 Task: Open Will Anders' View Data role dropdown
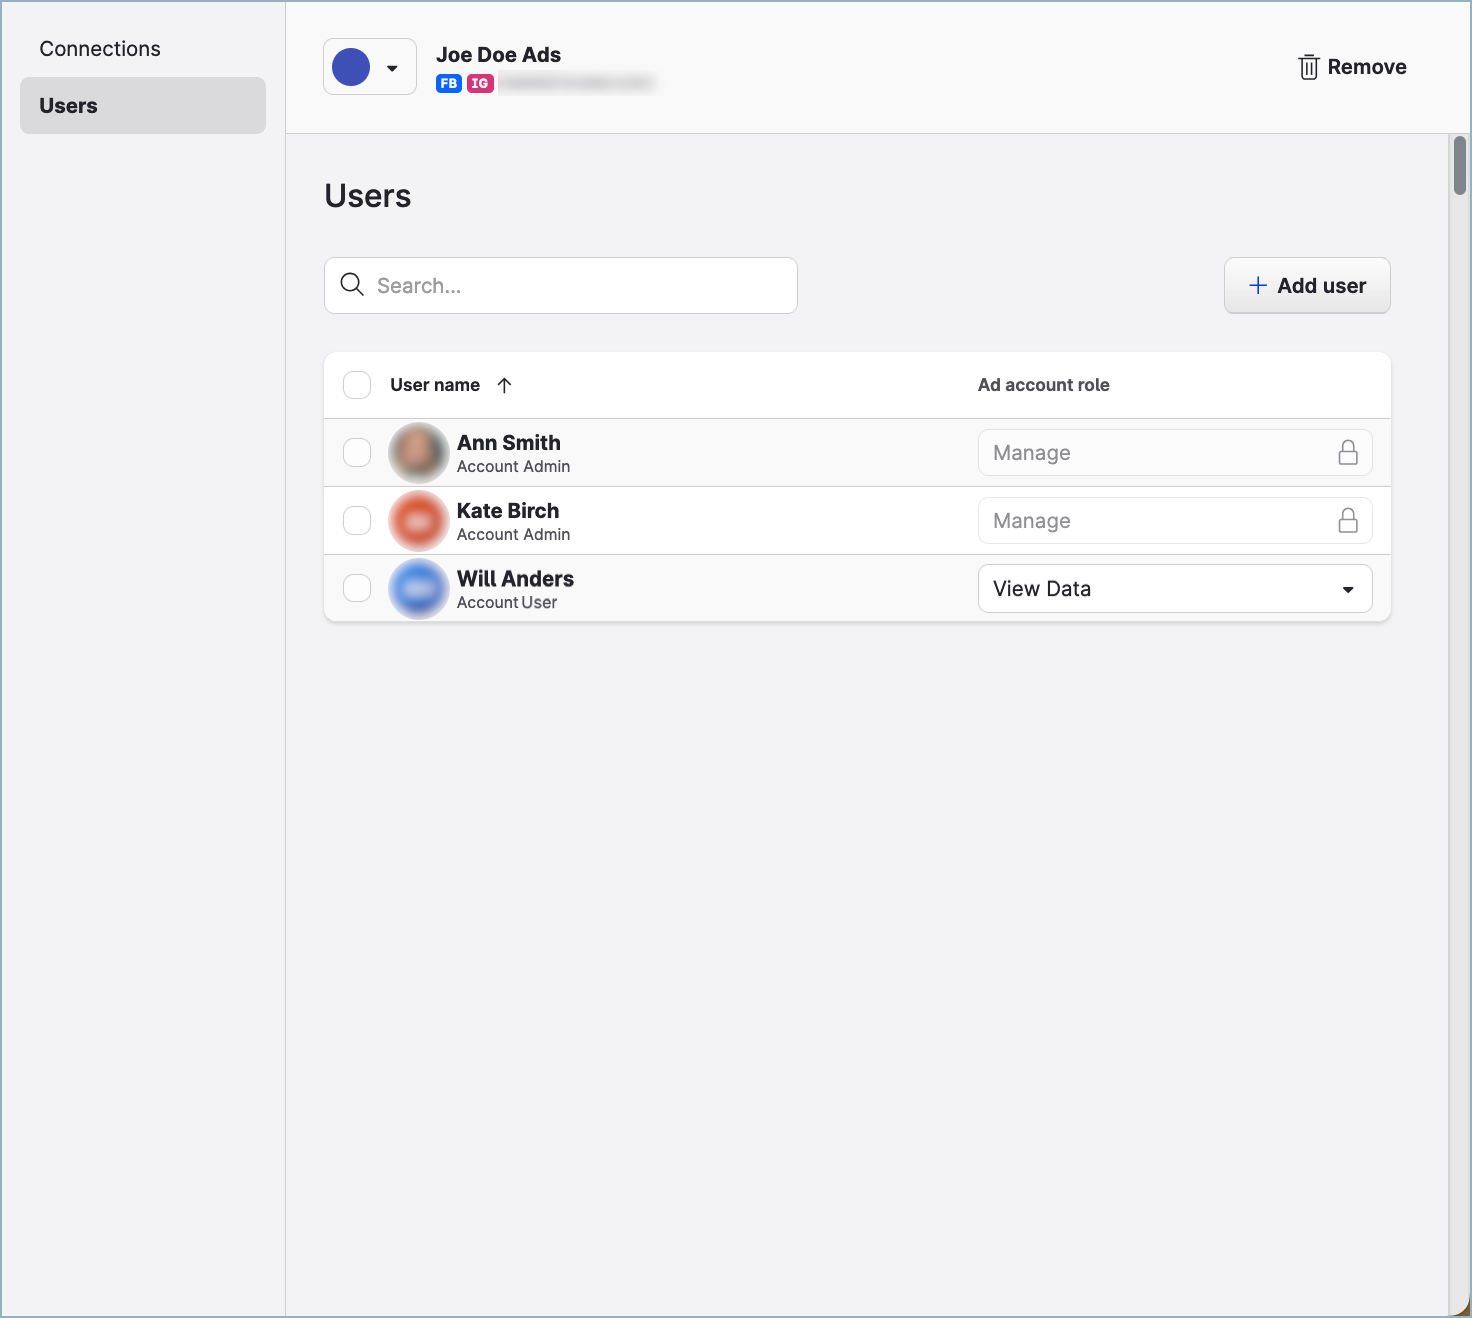tap(1174, 589)
